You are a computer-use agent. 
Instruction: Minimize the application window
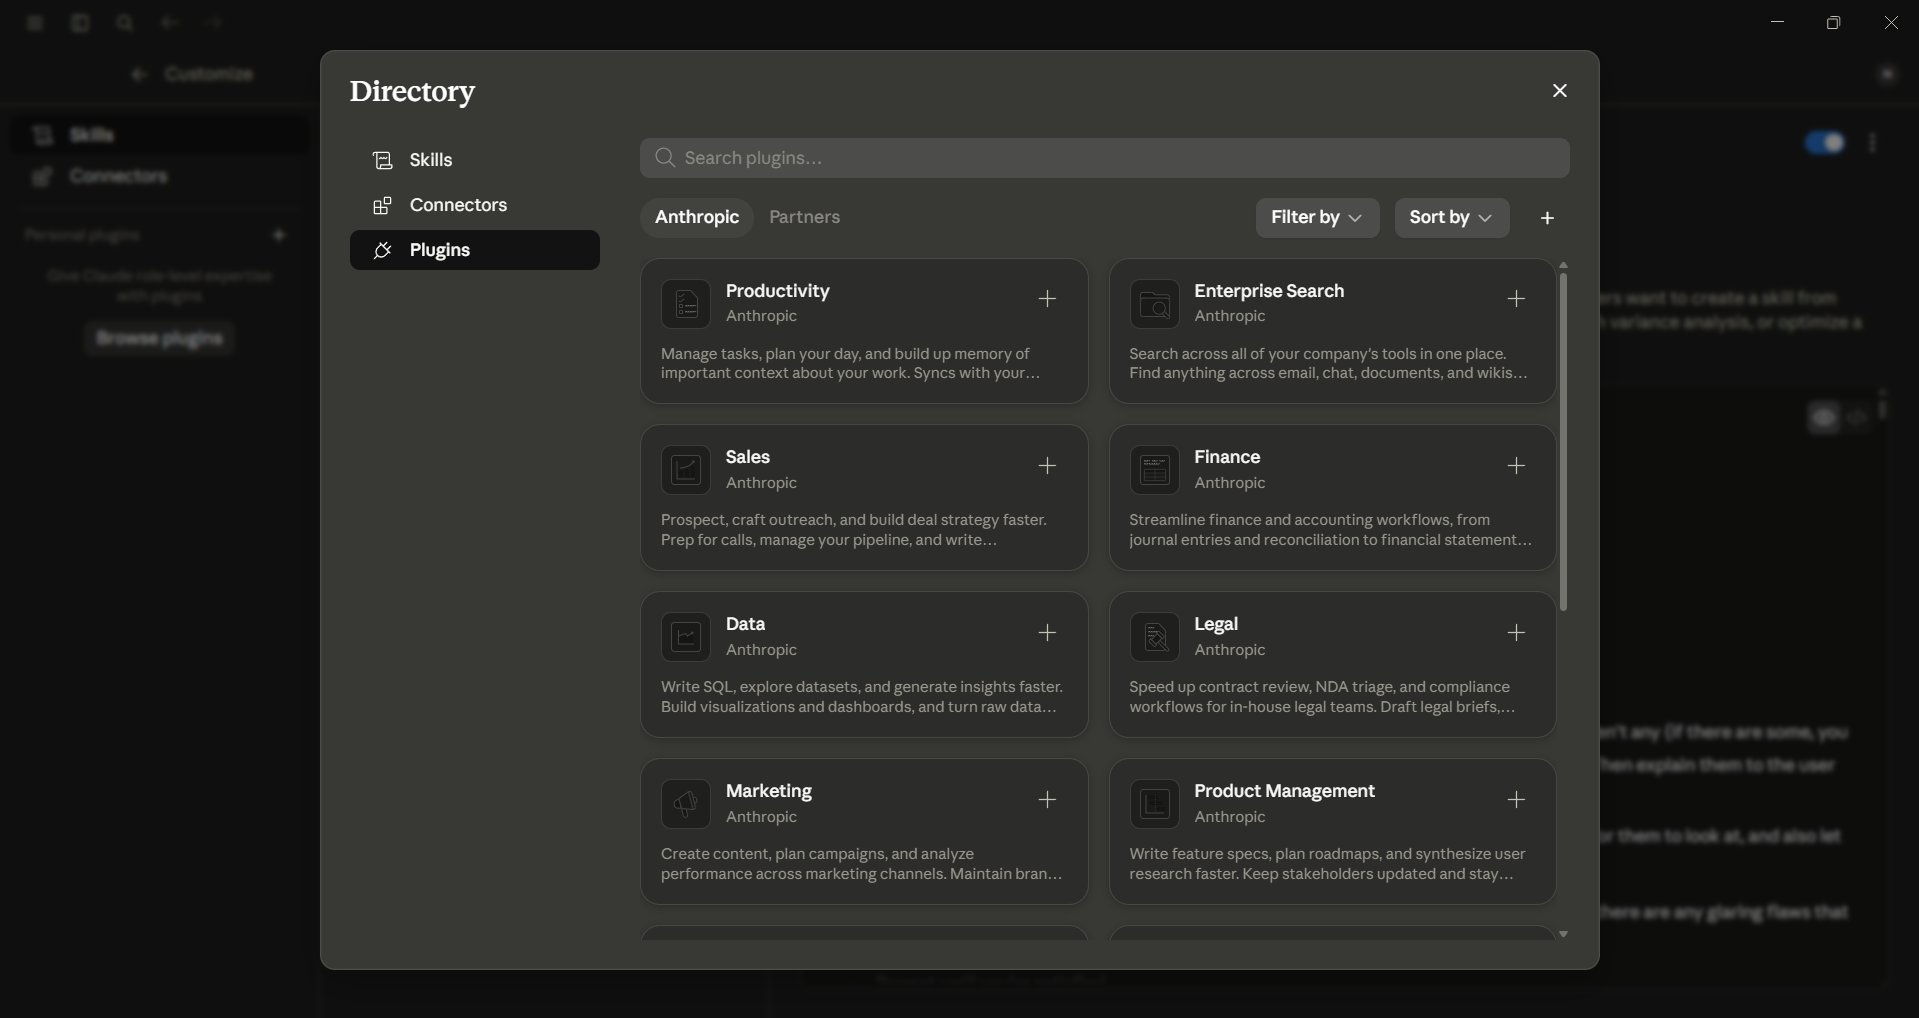pos(1777,22)
